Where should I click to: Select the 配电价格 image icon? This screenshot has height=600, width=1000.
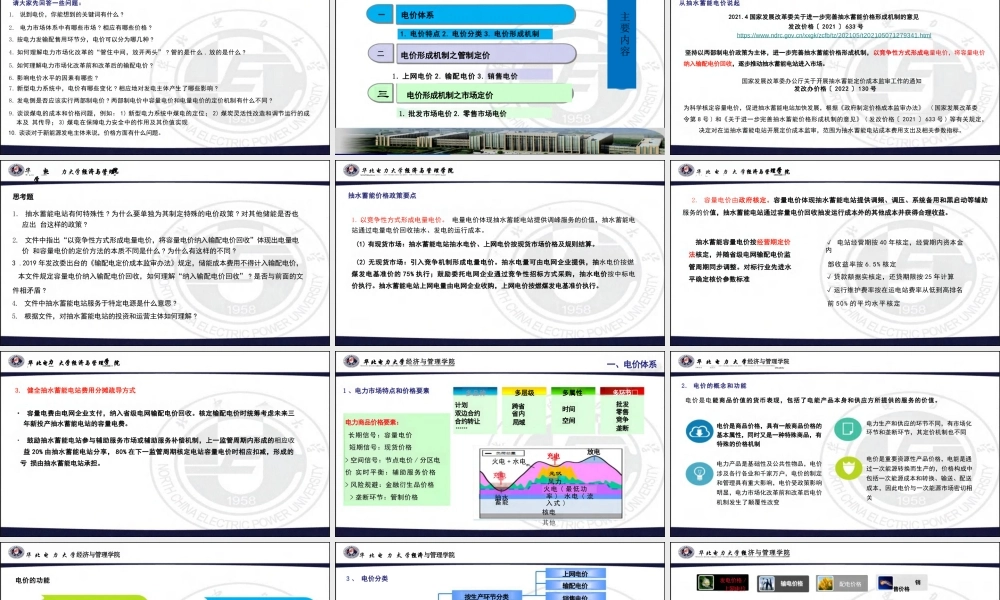click(825, 582)
